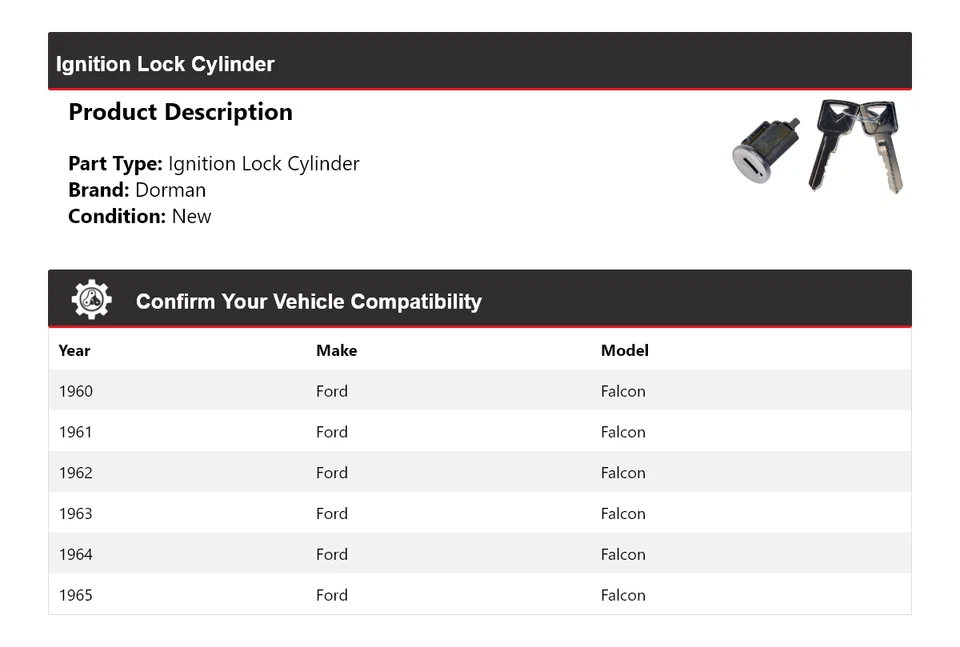Click the ignition lock cylinder product image
960x647 pixels.
coord(818,146)
